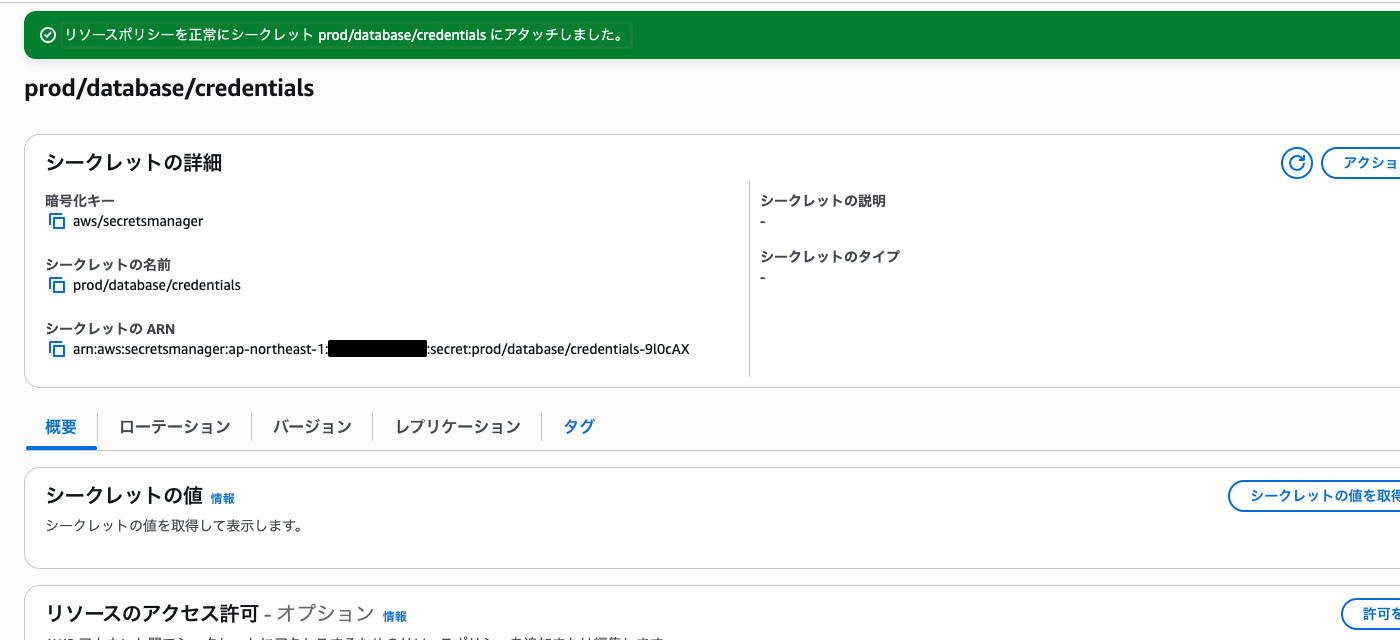Click リソースのアクセス許可 section heading
This screenshot has width=1400, height=640.
(x=152, y=613)
